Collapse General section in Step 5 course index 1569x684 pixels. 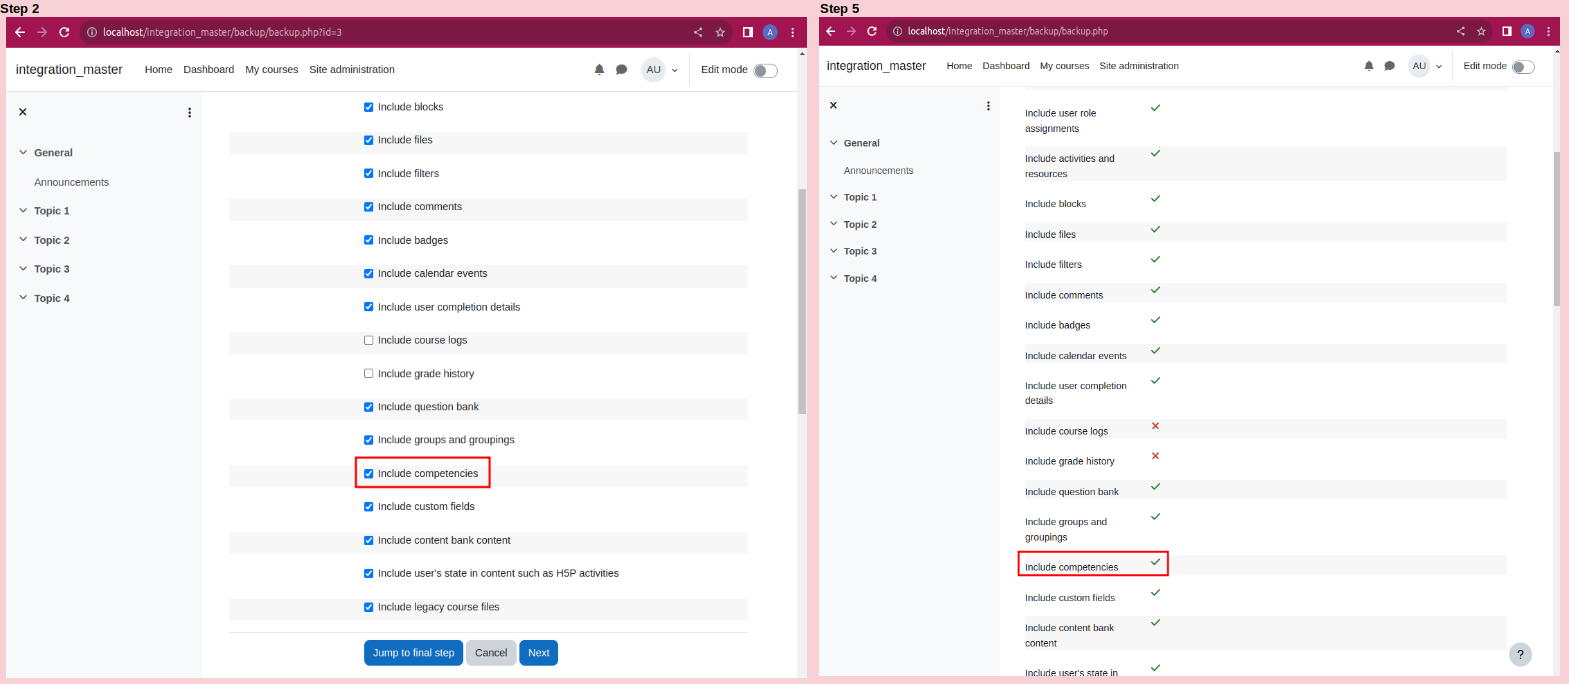(x=834, y=143)
